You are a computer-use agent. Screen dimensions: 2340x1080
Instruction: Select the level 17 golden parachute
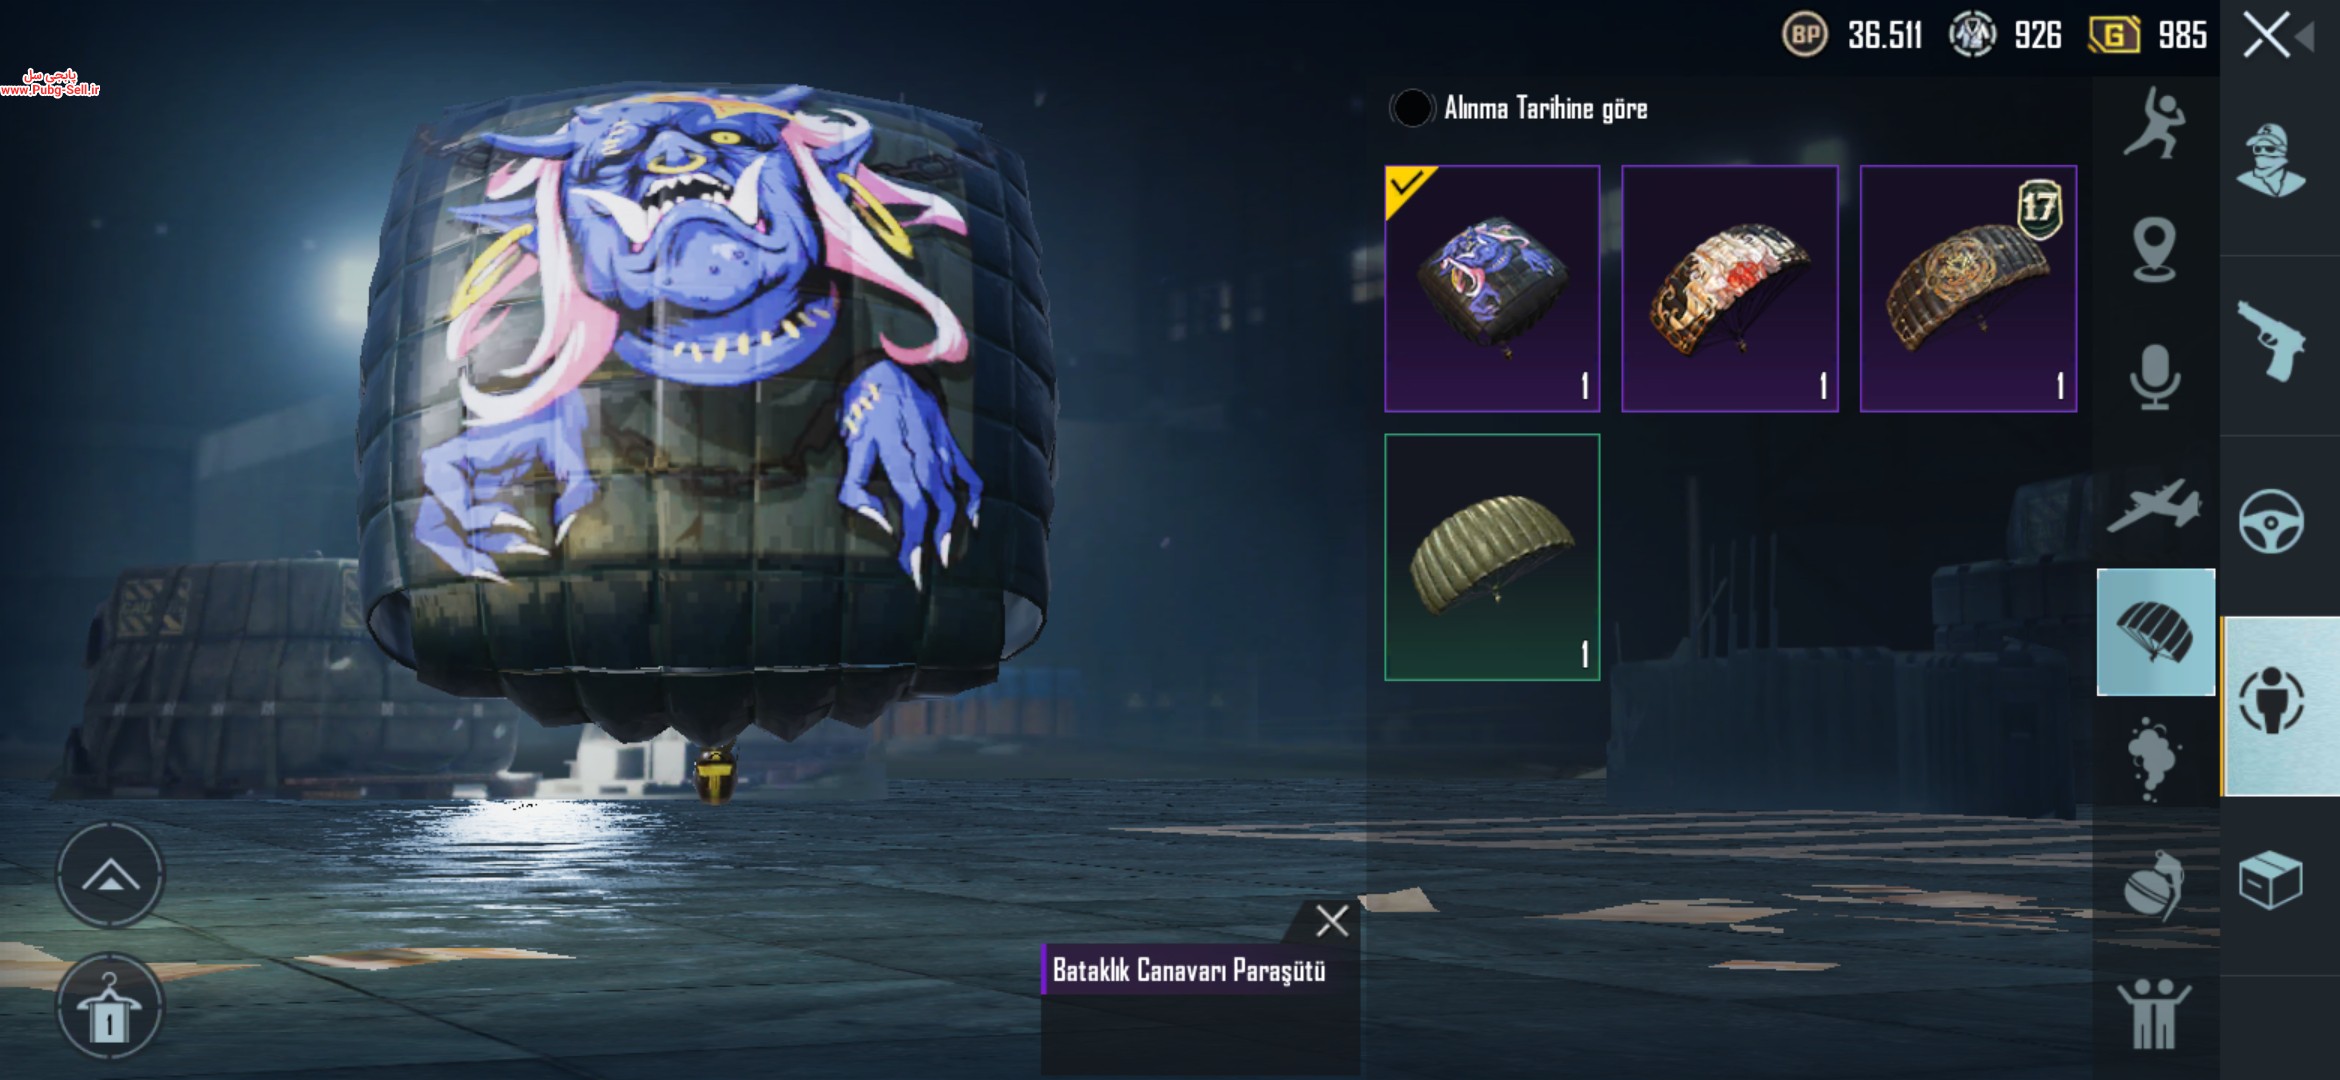pos(1968,288)
